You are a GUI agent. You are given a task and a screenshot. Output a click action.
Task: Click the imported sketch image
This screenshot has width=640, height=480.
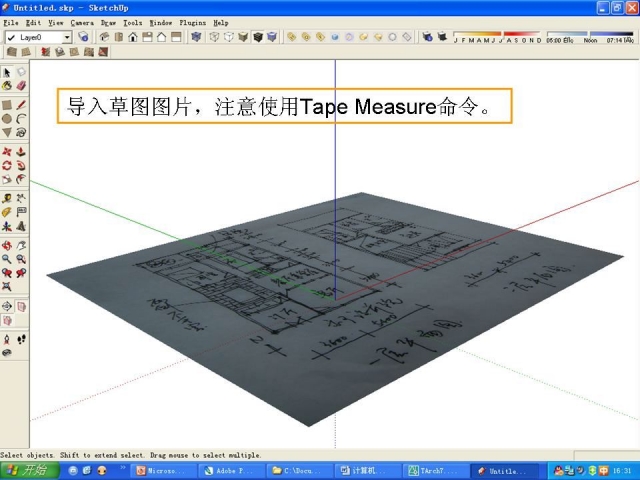pyautogui.click(x=335, y=310)
